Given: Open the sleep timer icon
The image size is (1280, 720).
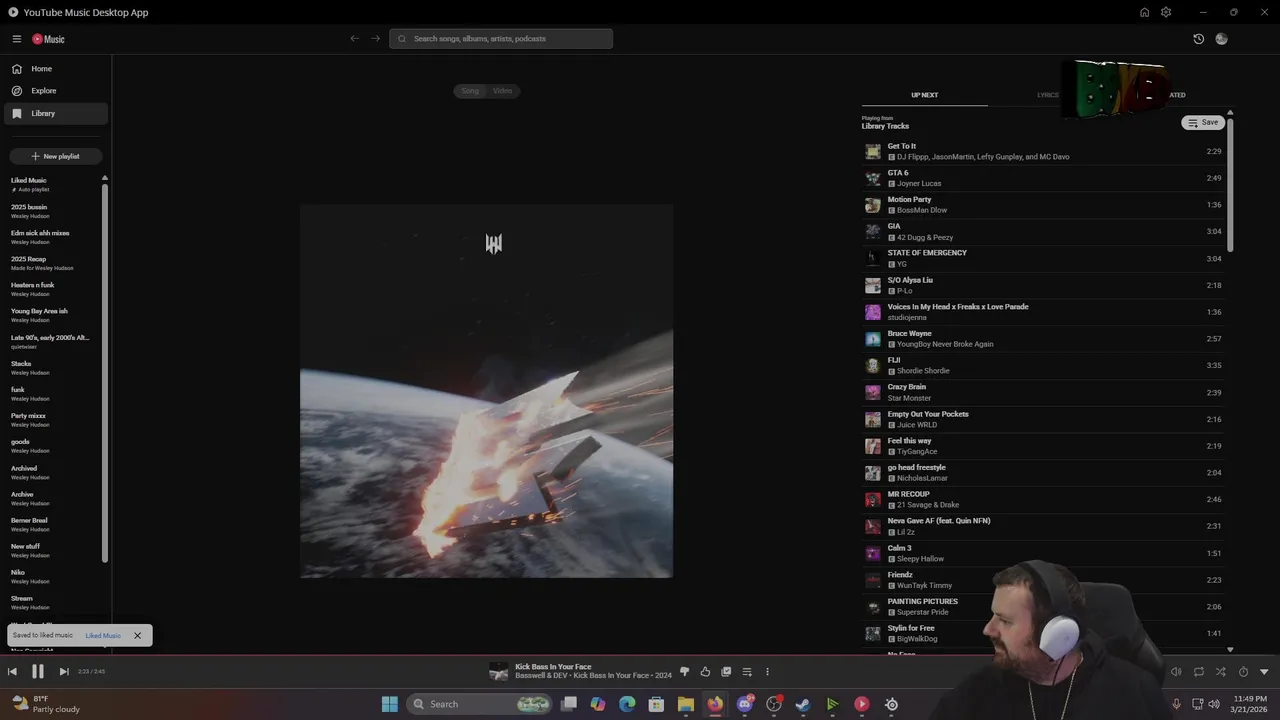Looking at the screenshot, I should tap(1243, 672).
